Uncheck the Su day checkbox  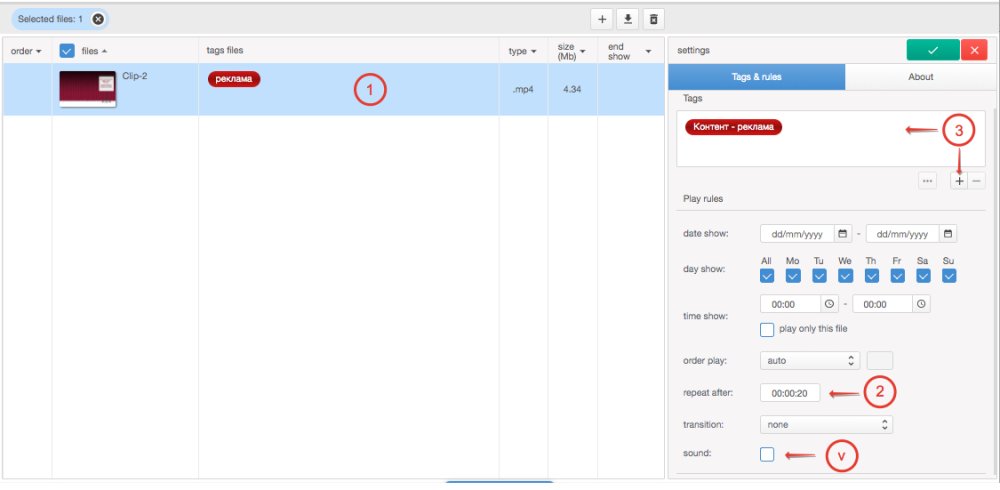[949, 276]
